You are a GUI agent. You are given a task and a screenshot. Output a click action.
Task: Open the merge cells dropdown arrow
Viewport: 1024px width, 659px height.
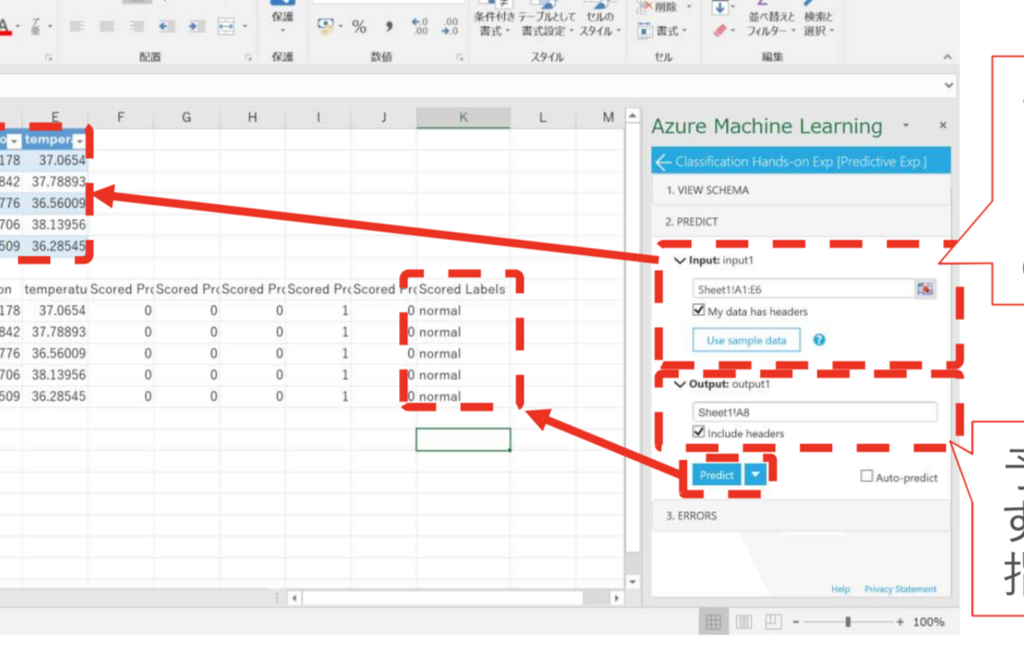tap(245, 27)
